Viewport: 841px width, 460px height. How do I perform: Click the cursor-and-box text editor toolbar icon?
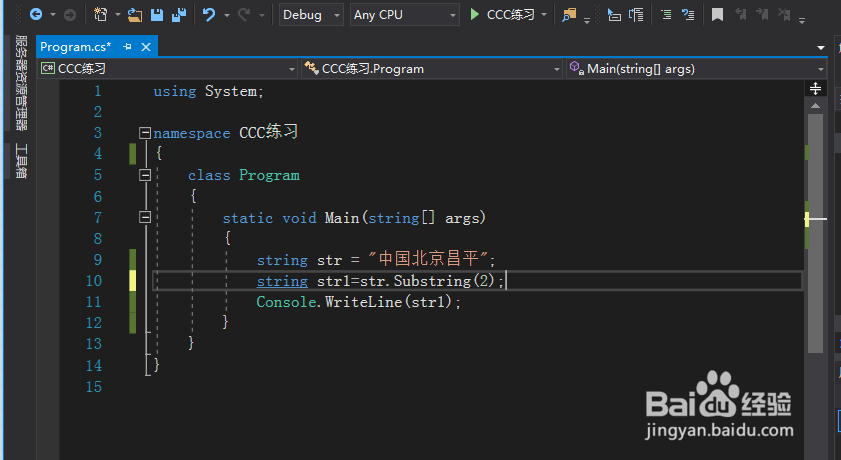(614, 15)
